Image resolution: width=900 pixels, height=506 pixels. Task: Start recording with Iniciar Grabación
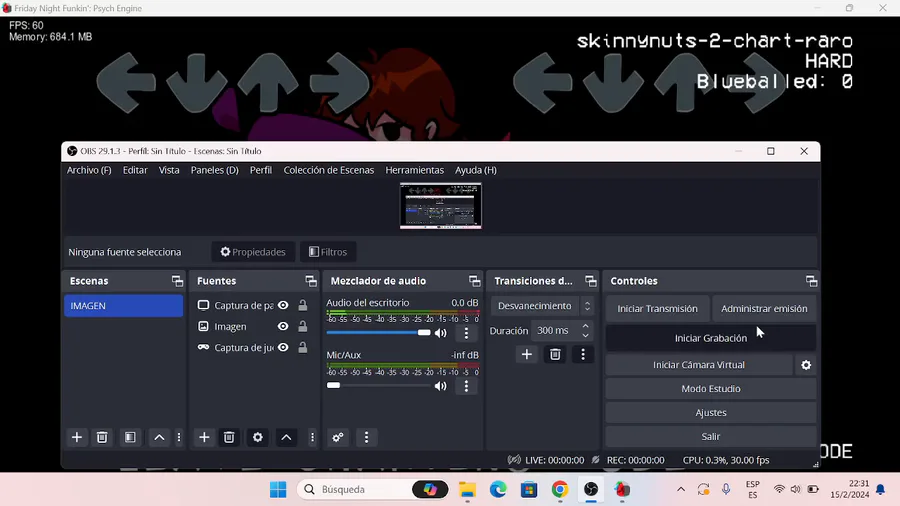point(711,338)
